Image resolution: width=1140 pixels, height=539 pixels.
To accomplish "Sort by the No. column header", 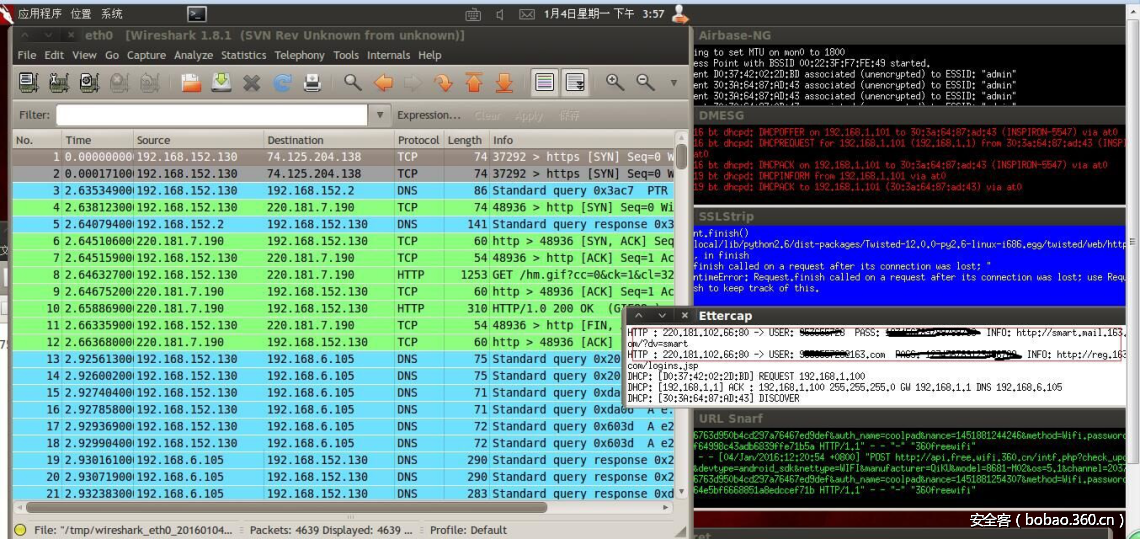I will 37,140.
